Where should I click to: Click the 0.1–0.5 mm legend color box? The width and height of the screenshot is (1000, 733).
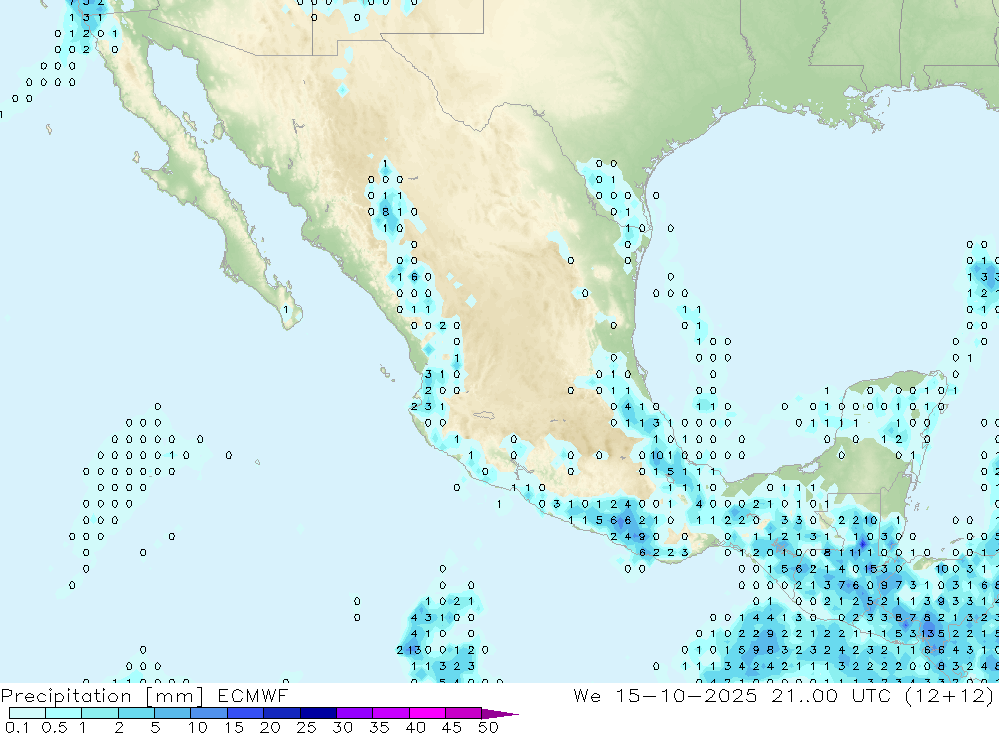[27, 713]
